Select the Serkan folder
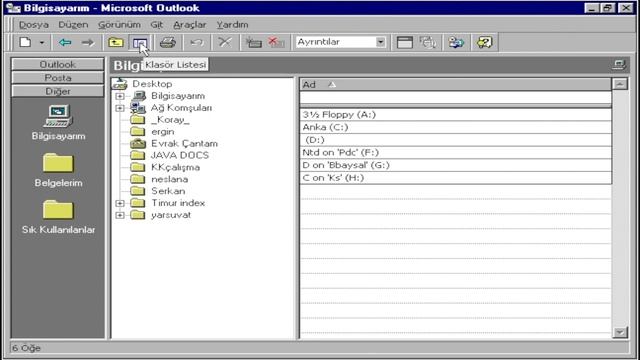 tap(168, 191)
